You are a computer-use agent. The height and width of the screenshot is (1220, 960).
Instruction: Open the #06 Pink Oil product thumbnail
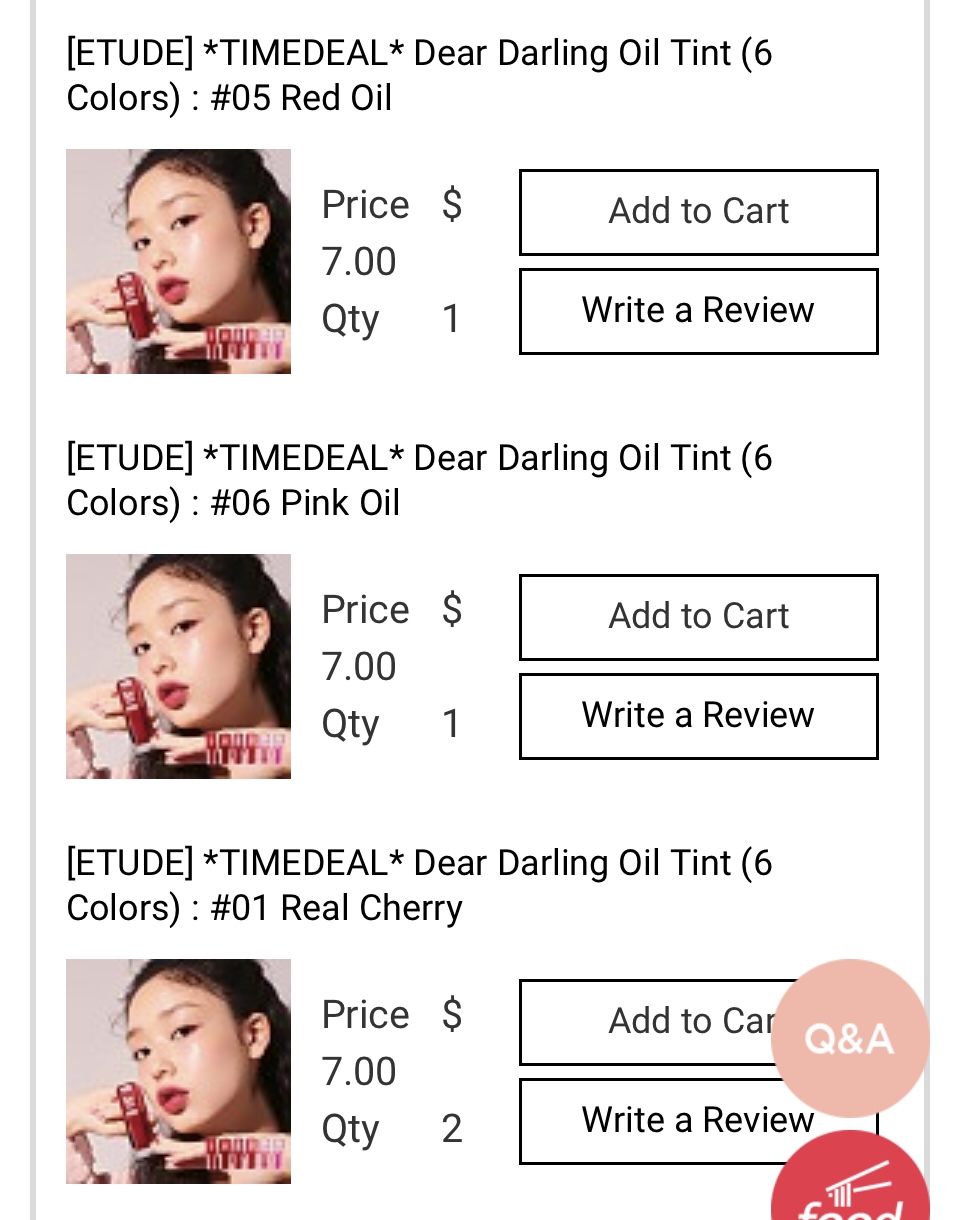pyautogui.click(x=178, y=666)
